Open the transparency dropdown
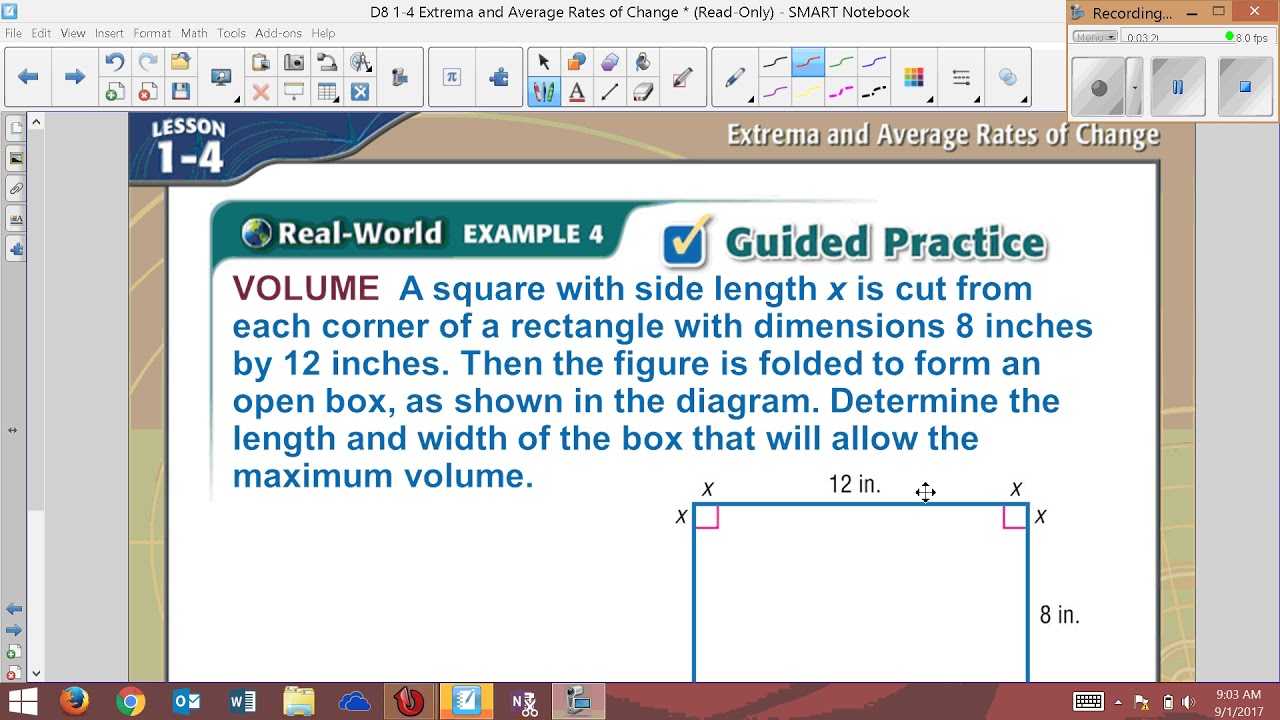Image resolution: width=1280 pixels, height=720 pixels. 1009,78
